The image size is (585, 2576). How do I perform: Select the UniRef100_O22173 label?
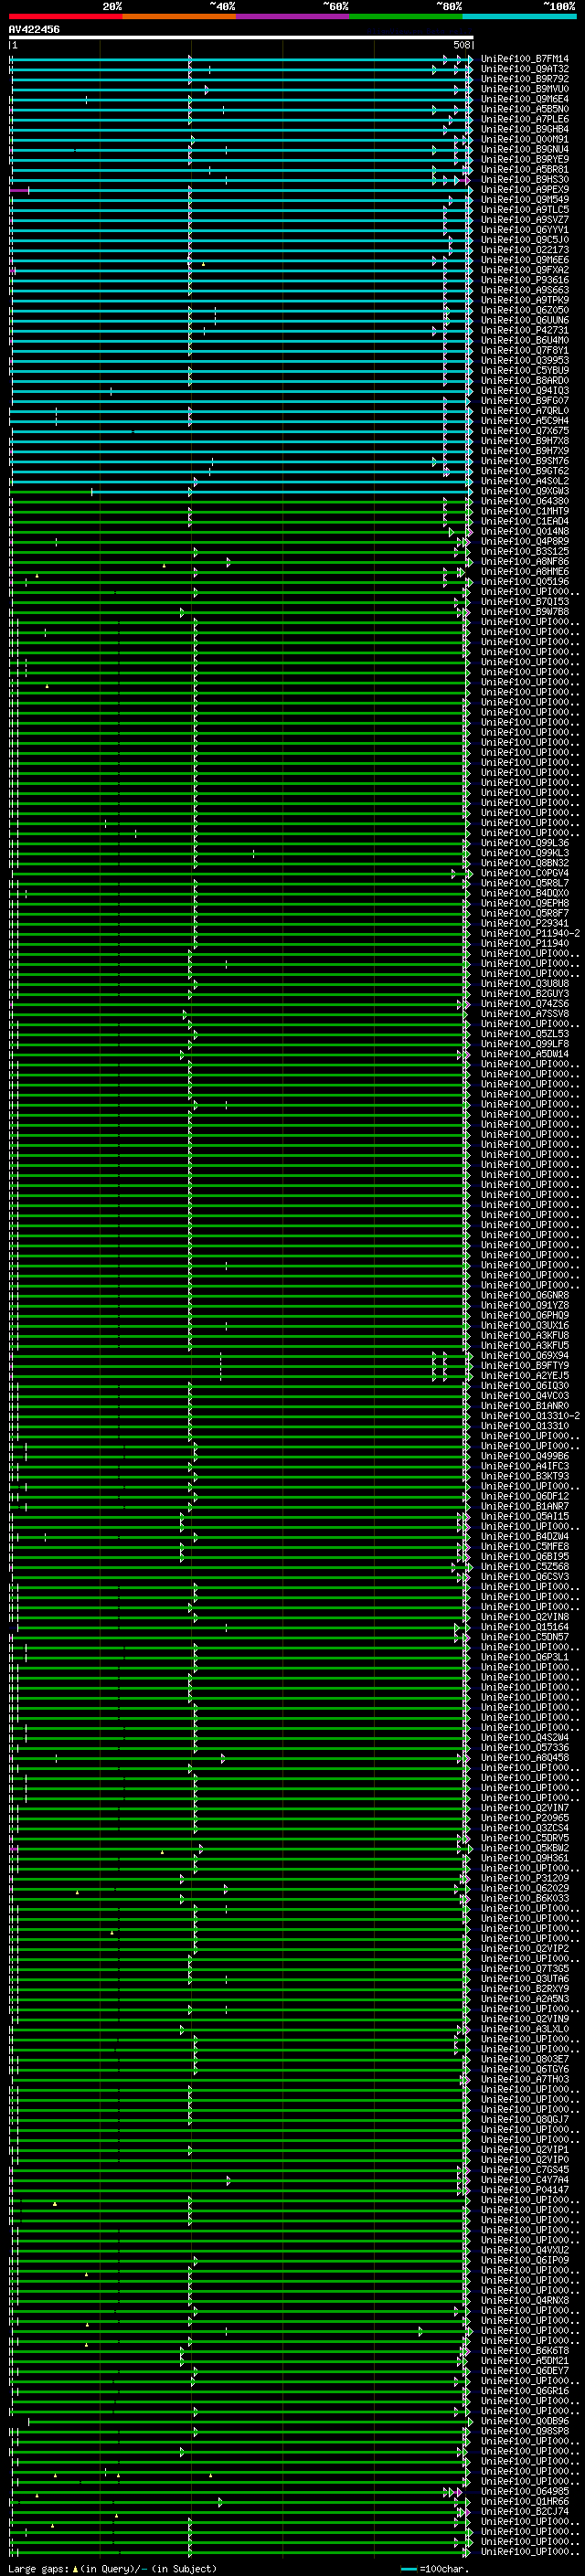click(524, 250)
